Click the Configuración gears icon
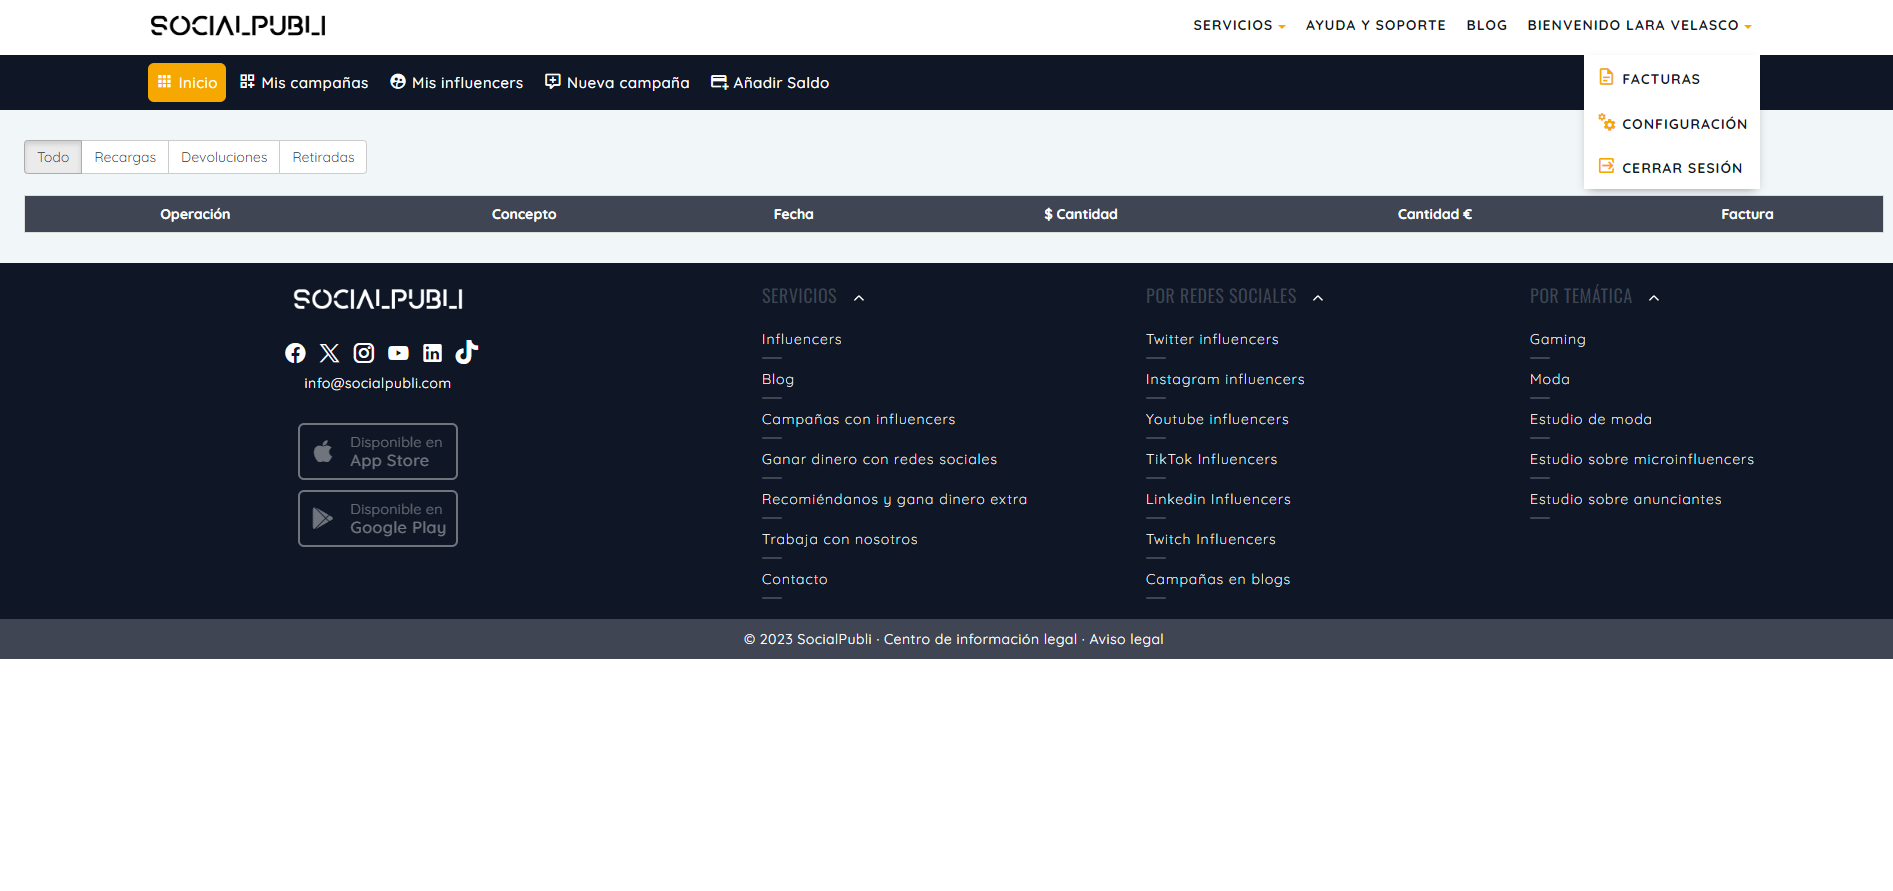This screenshot has width=1893, height=891. tap(1607, 122)
